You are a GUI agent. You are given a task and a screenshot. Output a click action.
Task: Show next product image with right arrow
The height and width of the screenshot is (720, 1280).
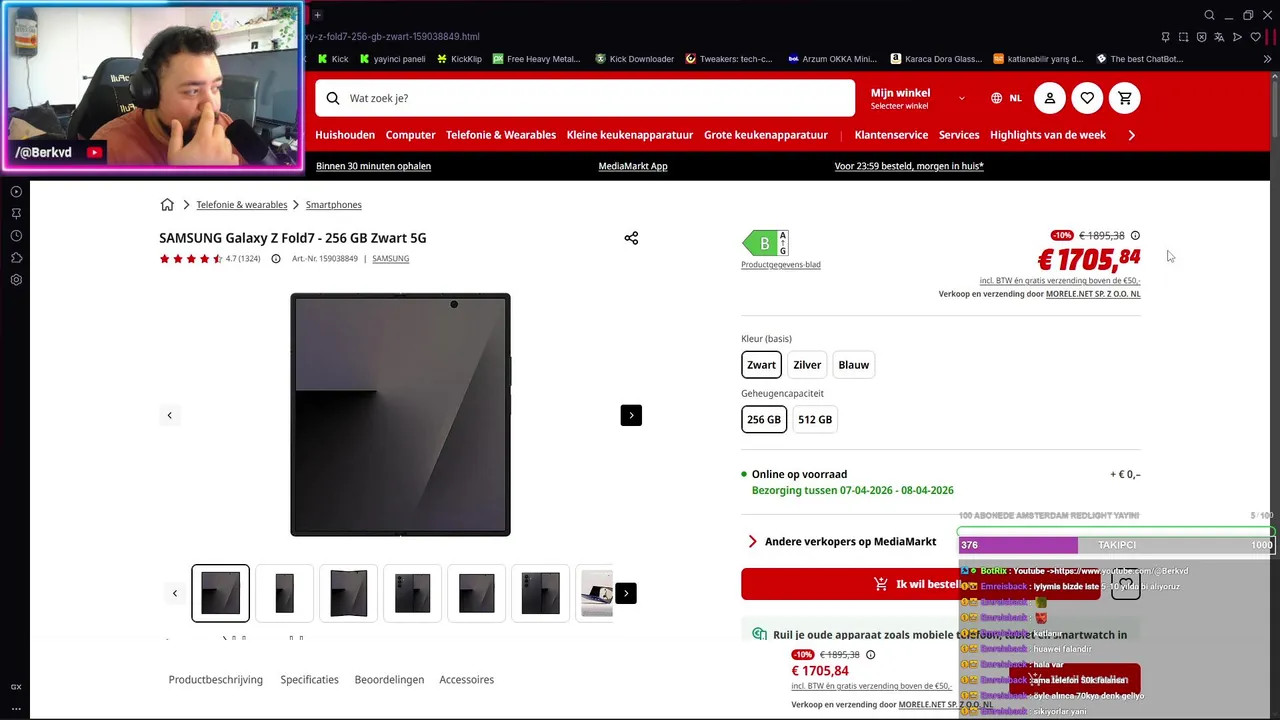pos(631,415)
